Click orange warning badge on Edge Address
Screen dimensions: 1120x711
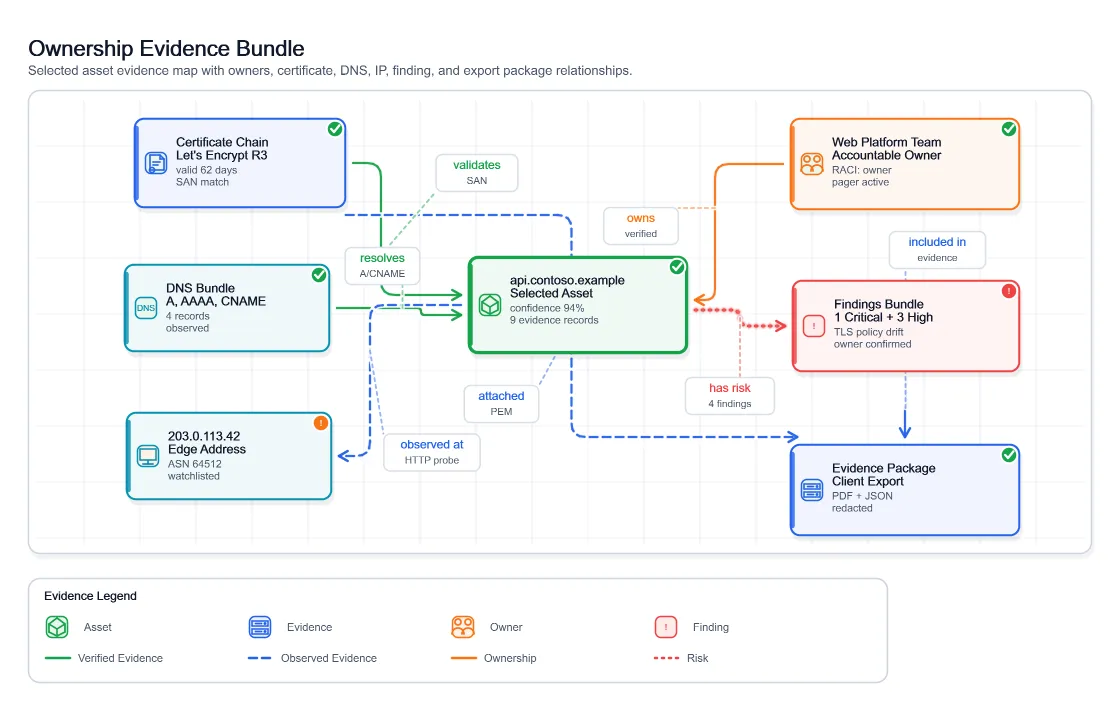321,423
